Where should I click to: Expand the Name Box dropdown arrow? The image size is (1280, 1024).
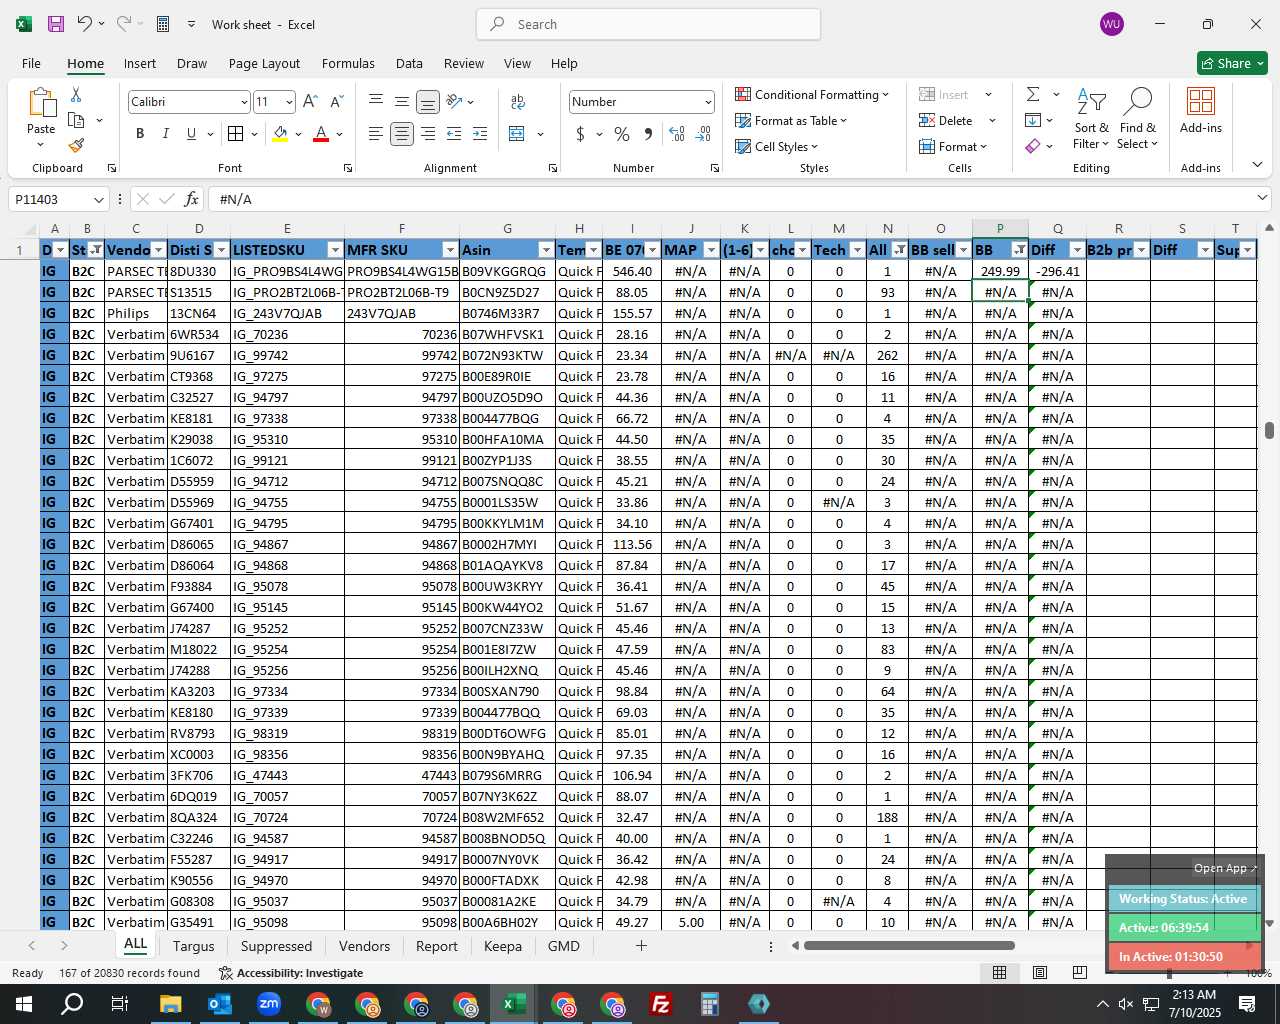click(98, 199)
